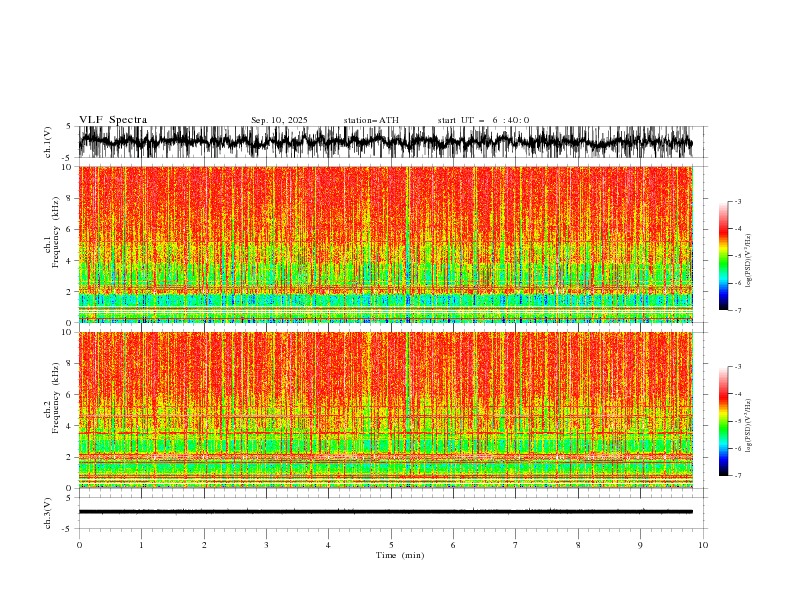Click the "-3" label on upper color bar
This screenshot has width=792, height=612.
pos(738,201)
